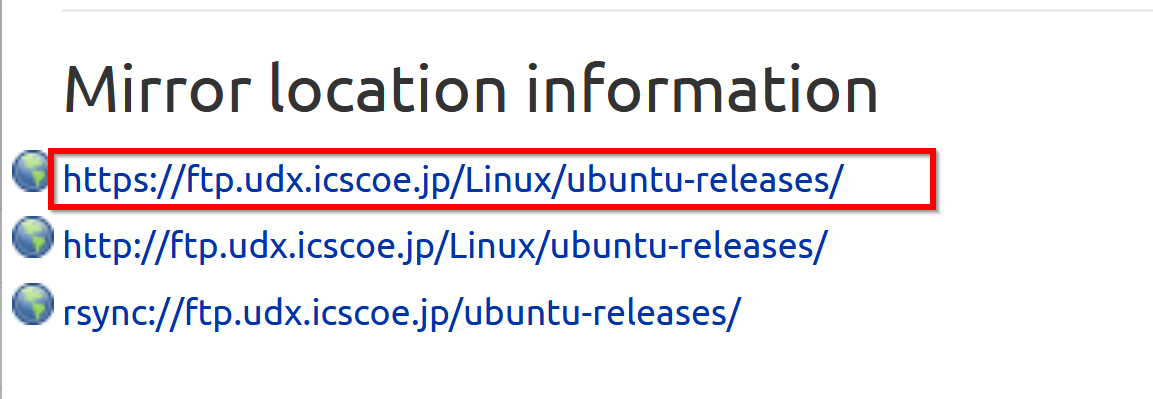Choose the rsync protocol mirror address
This screenshot has height=399, width=1153.
[x=402, y=313]
